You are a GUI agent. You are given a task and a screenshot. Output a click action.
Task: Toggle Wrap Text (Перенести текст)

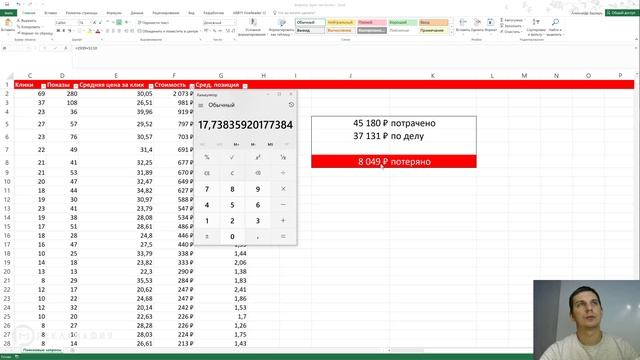coord(153,22)
